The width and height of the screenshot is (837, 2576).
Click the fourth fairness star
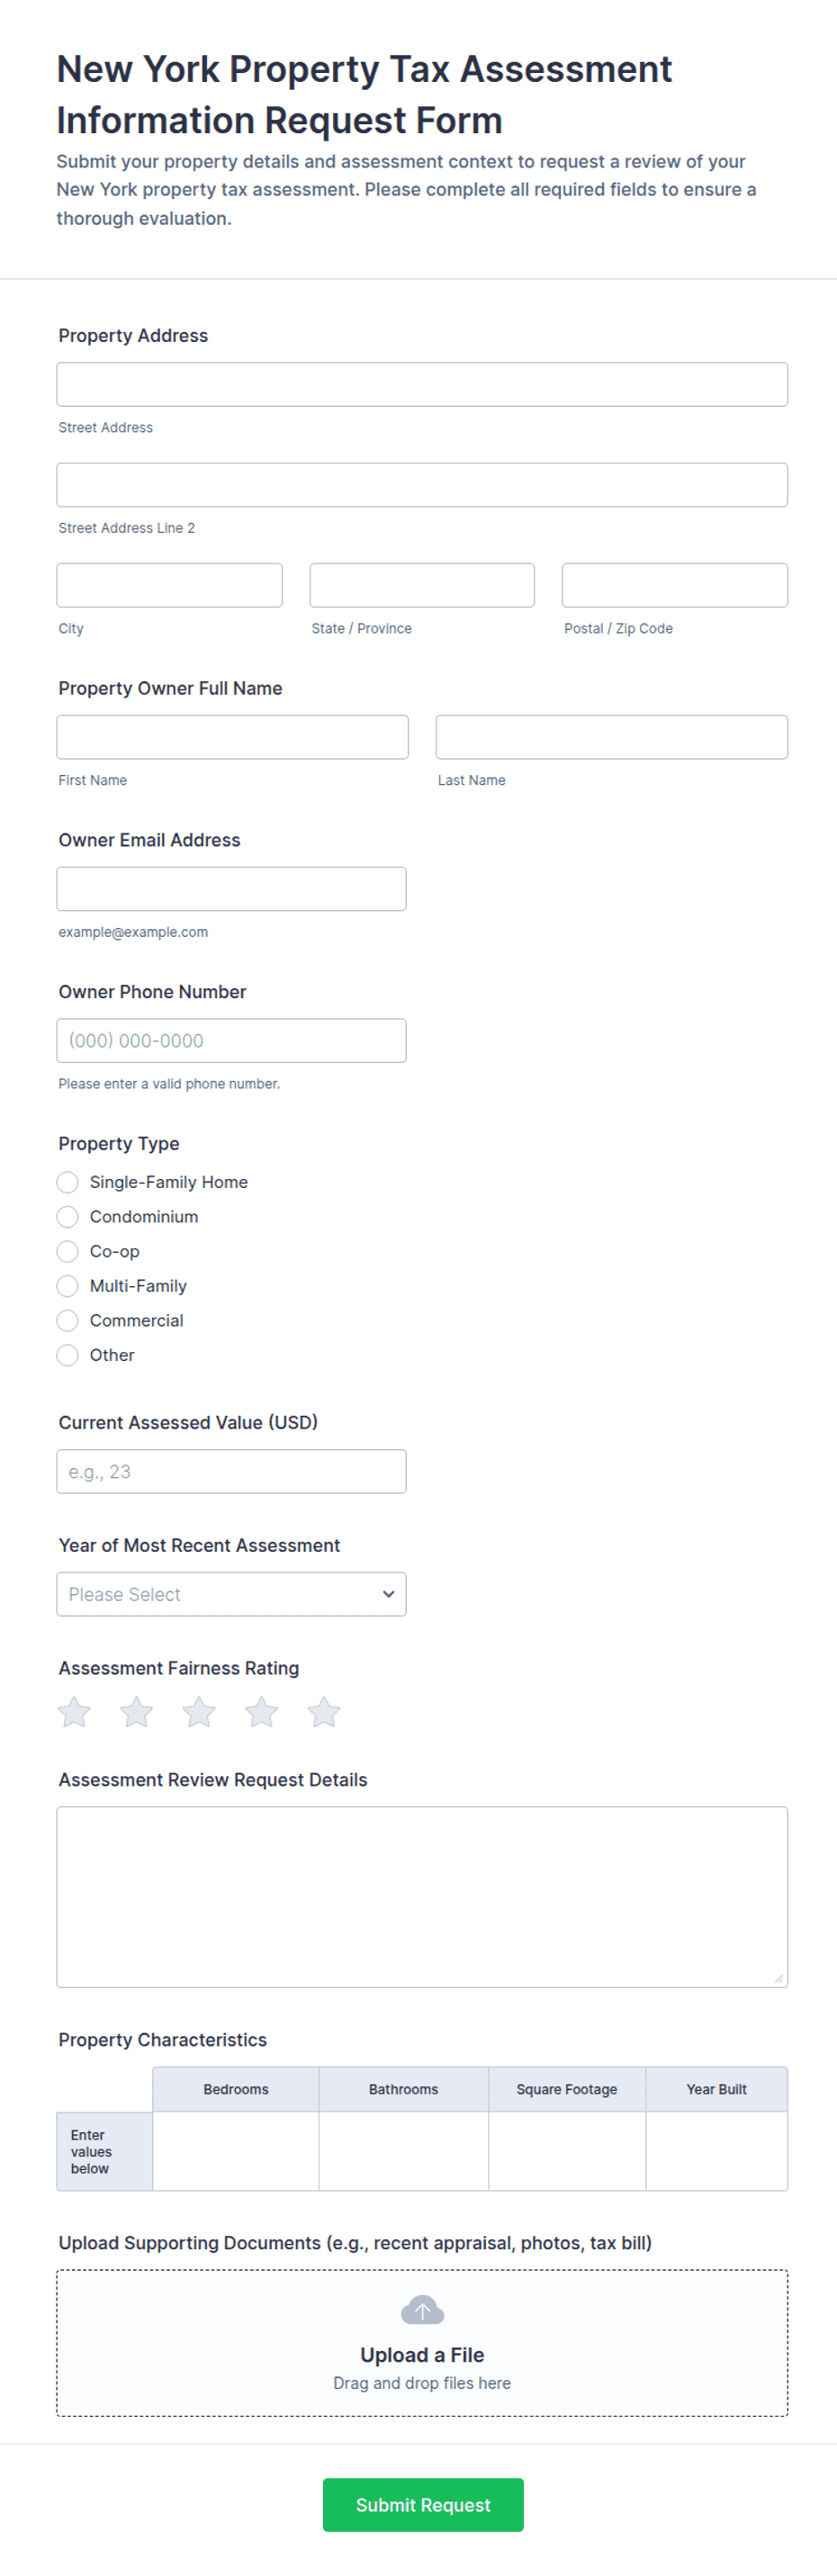[261, 1711]
